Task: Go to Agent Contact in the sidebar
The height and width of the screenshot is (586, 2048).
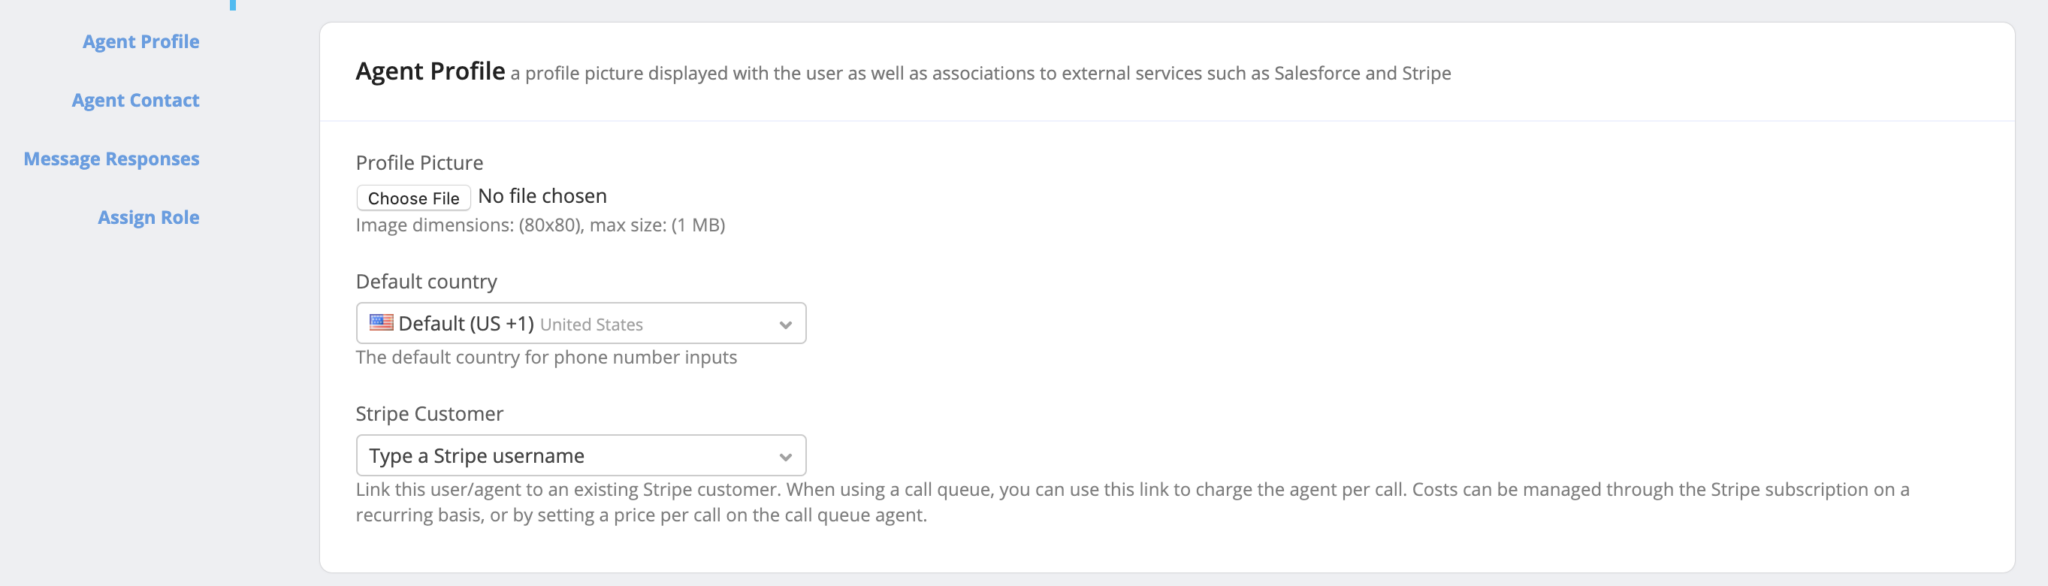Action: pos(136,101)
